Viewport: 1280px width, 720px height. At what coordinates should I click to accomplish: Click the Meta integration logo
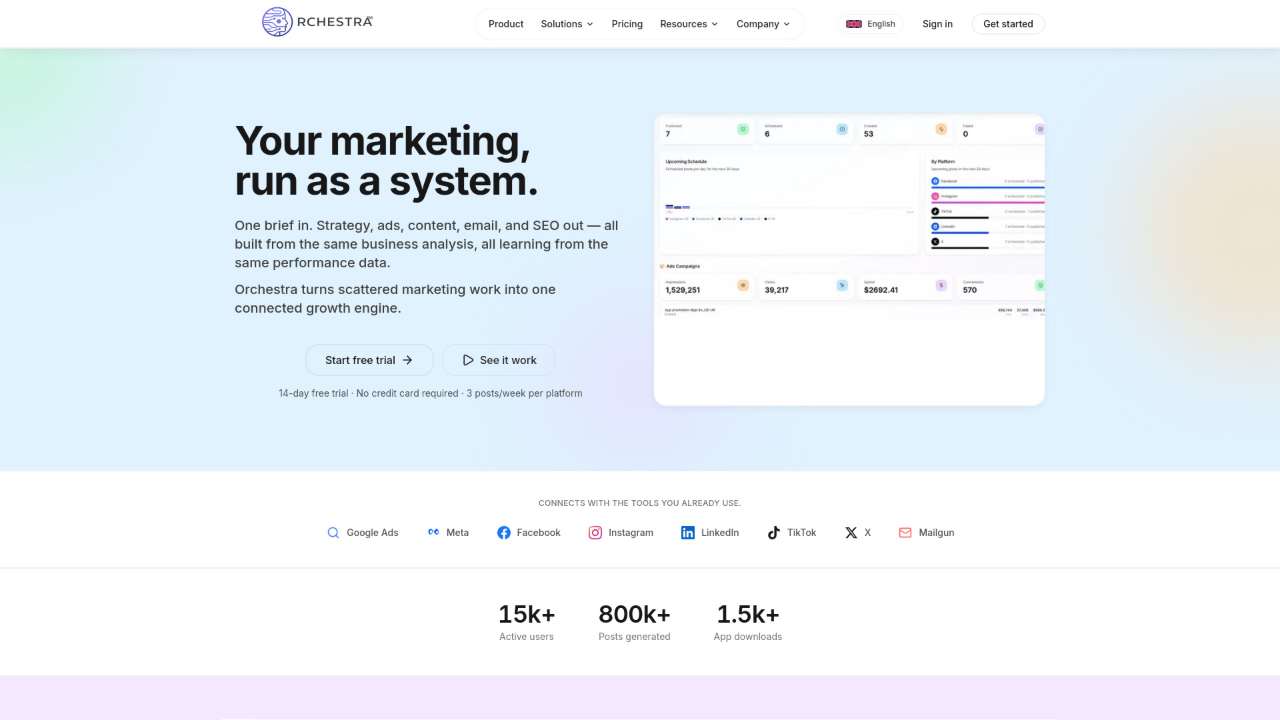tap(434, 533)
